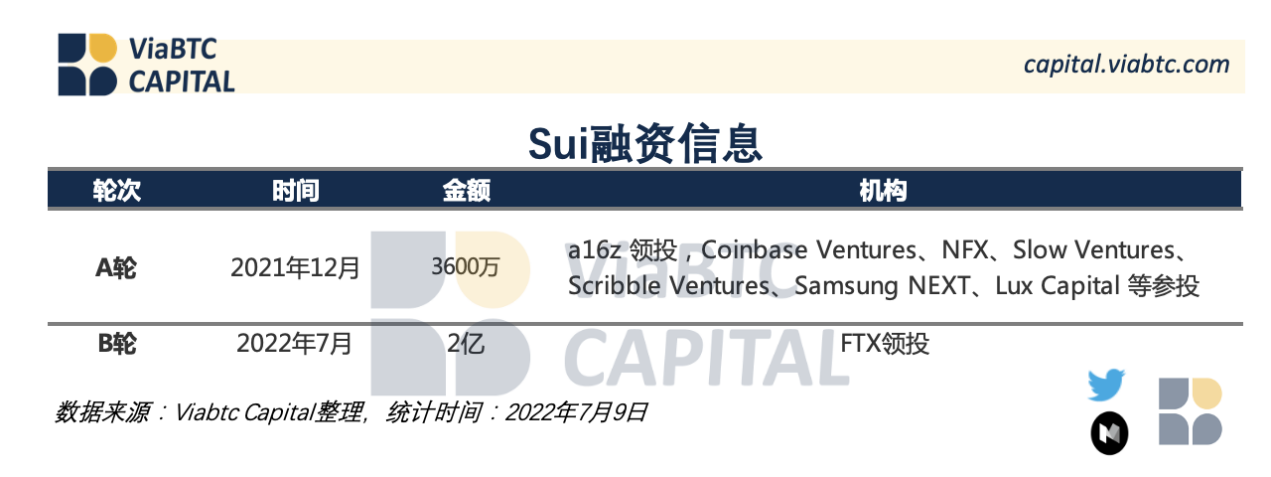This screenshot has width=1271, height=477.
Task: Click the B轮 row label
Action: pyautogui.click(x=116, y=344)
